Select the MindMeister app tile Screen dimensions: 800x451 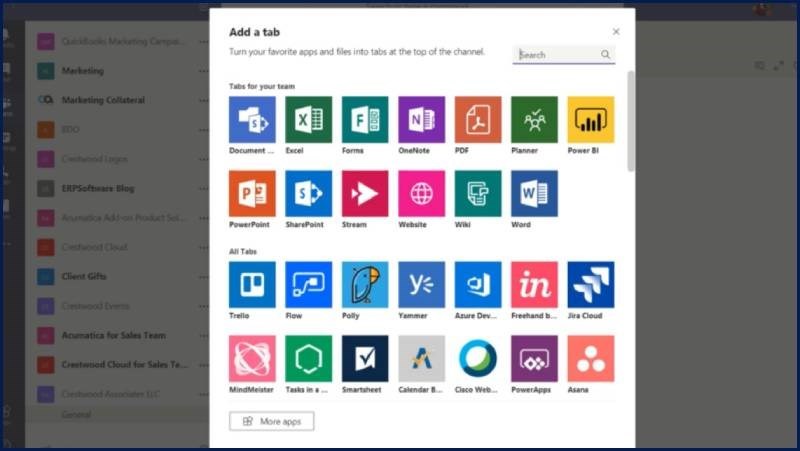point(252,359)
